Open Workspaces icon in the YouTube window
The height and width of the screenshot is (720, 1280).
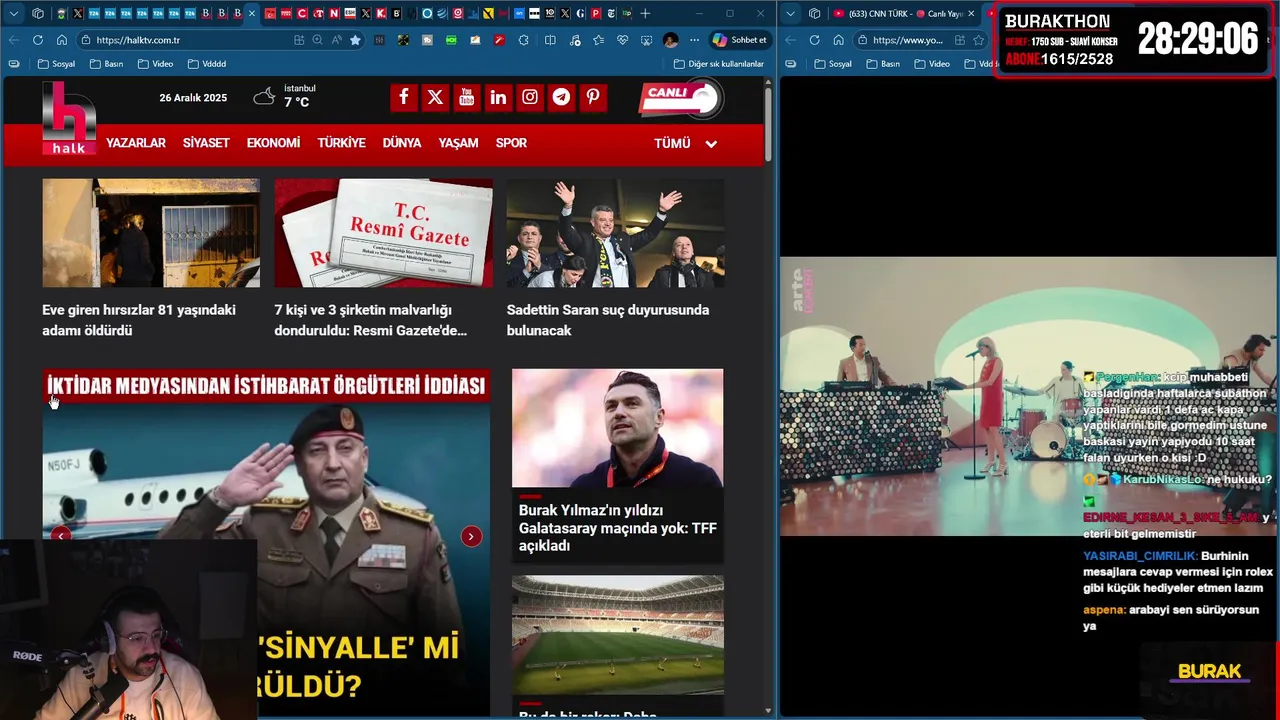point(814,13)
